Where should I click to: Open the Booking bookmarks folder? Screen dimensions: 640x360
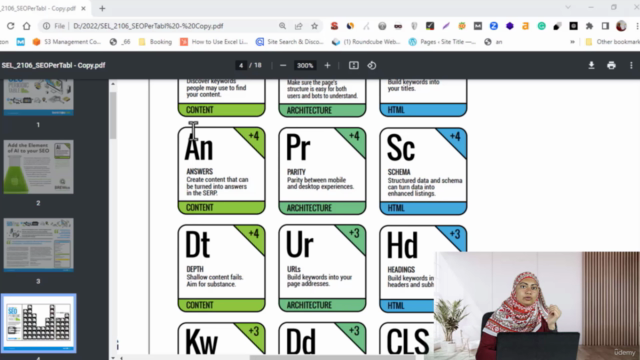point(156,42)
